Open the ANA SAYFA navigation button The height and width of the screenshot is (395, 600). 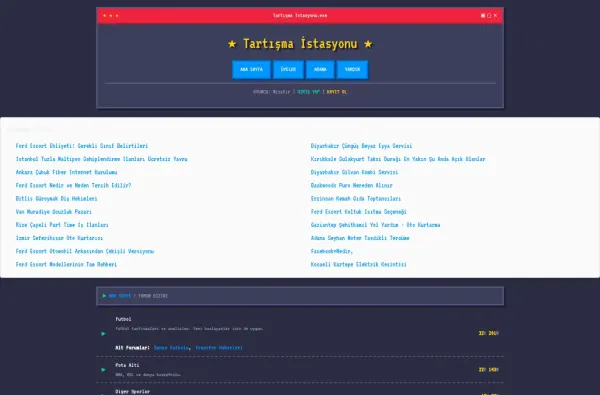(x=251, y=69)
